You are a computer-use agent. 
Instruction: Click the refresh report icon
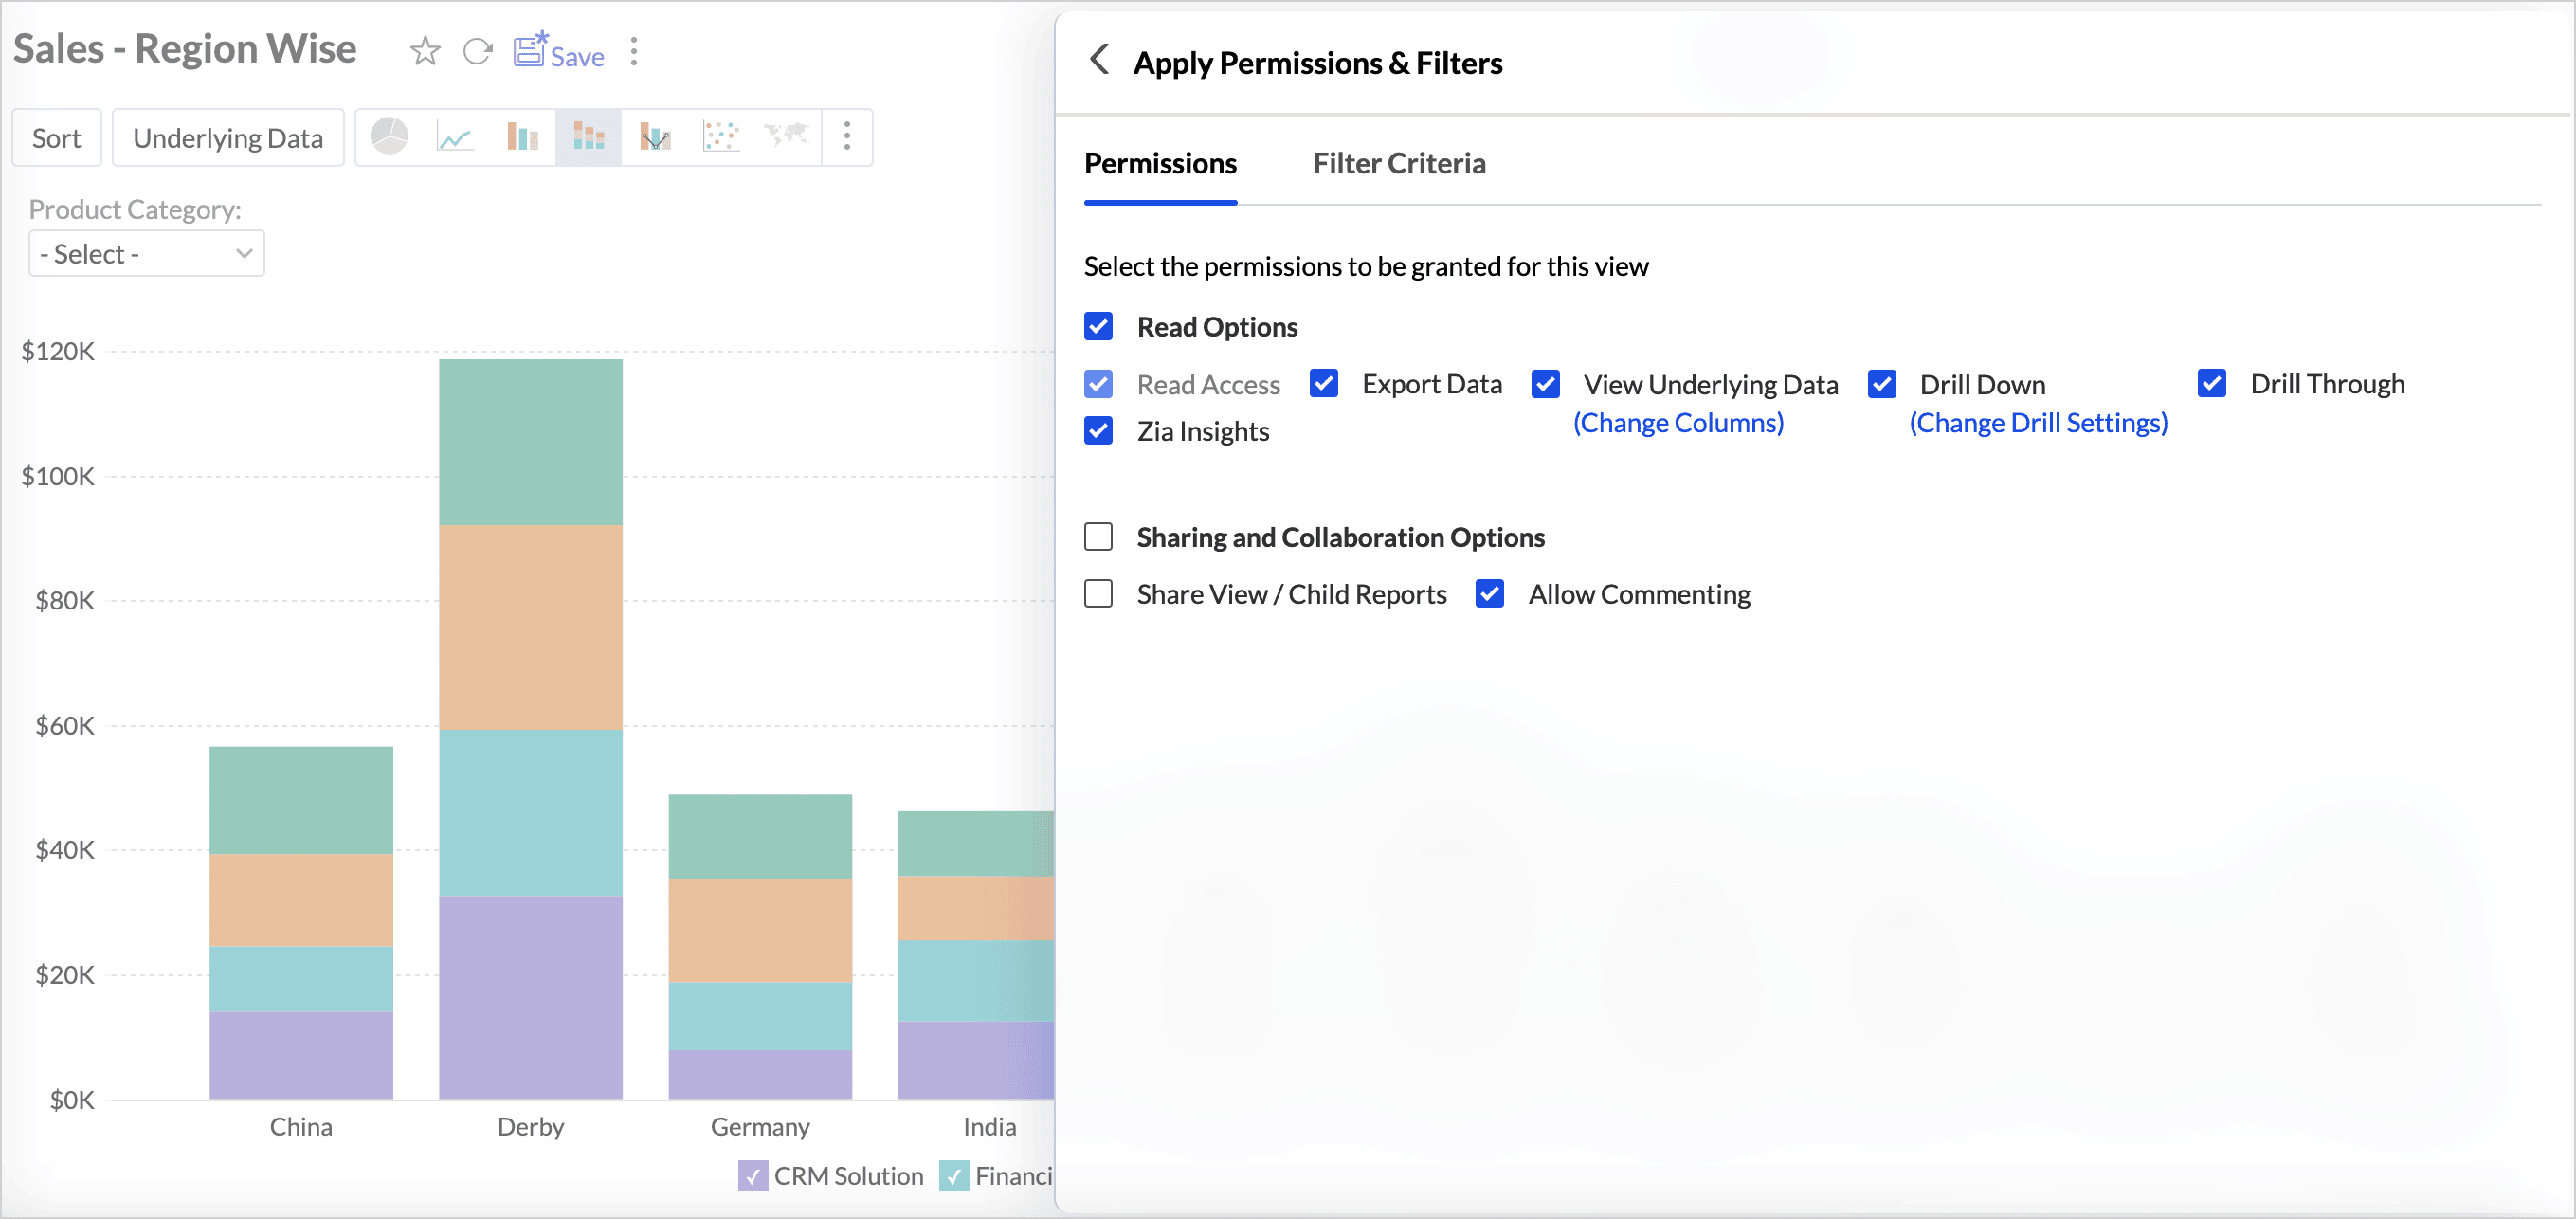pyautogui.click(x=478, y=51)
